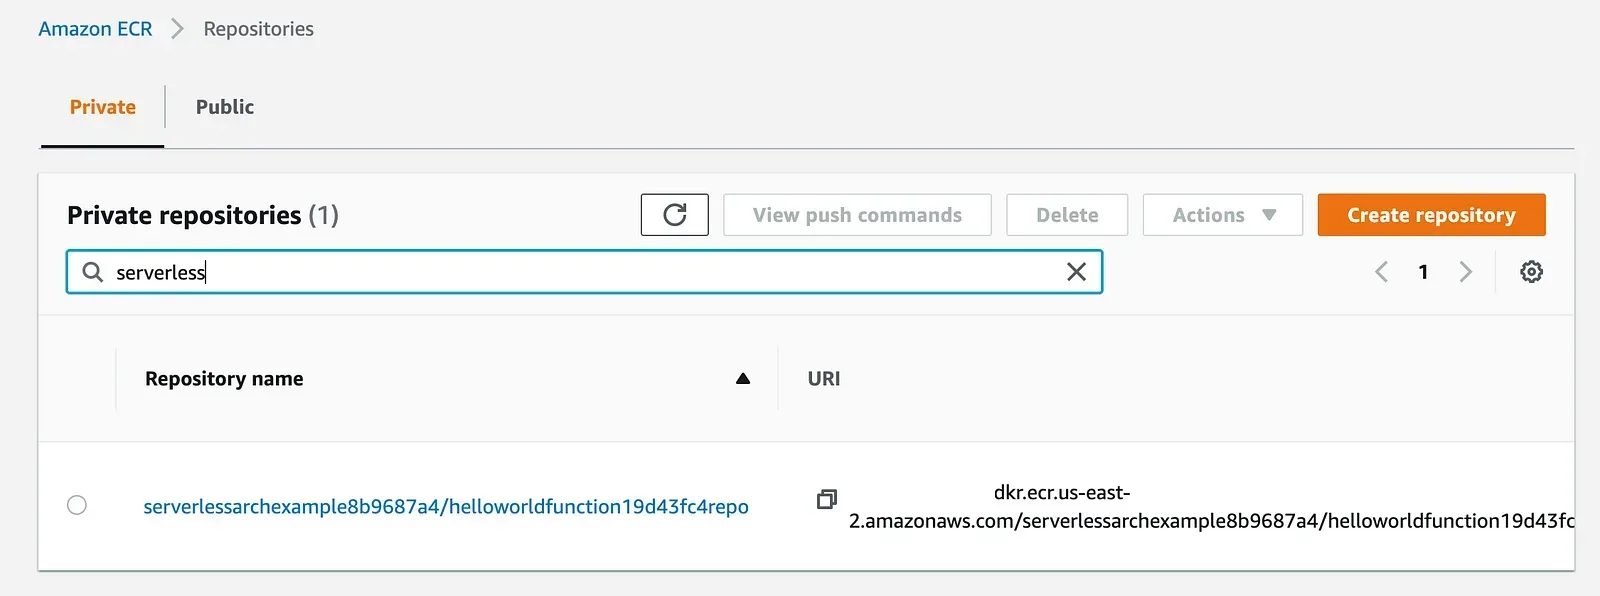
Task: Click the URI column header
Action: (x=824, y=379)
